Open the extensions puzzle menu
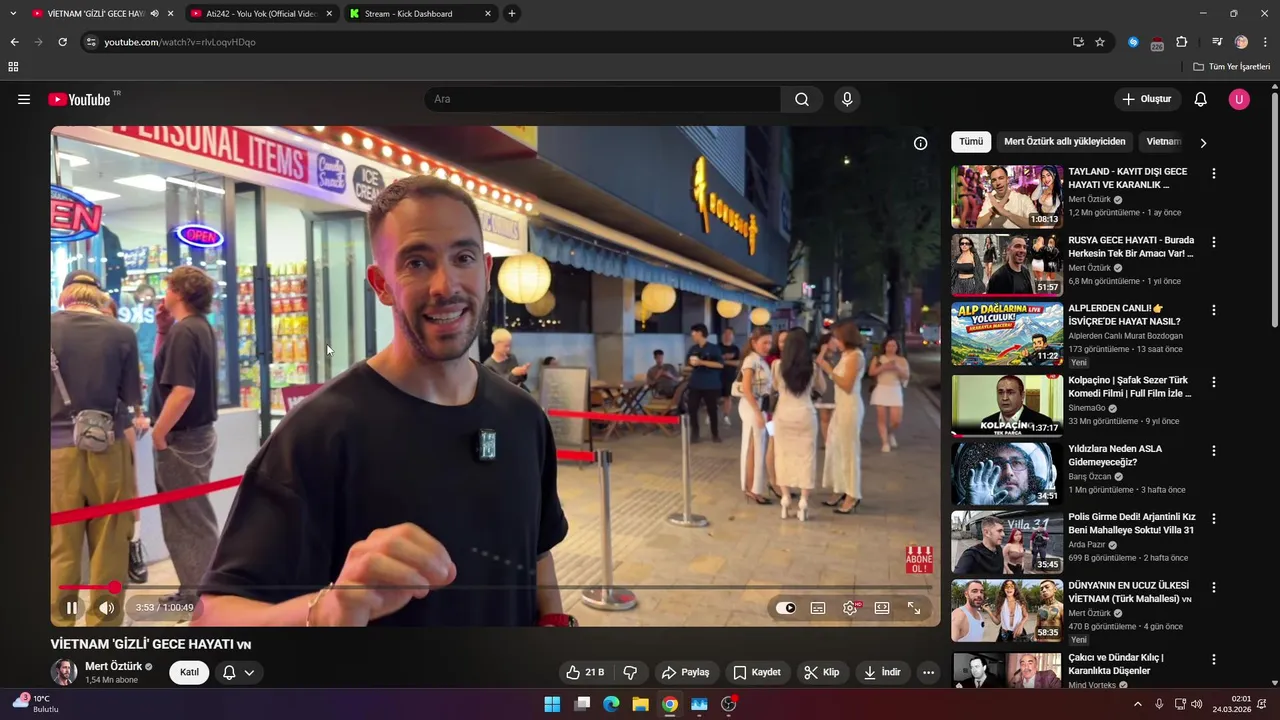This screenshot has width=1280, height=720. tap(1181, 42)
